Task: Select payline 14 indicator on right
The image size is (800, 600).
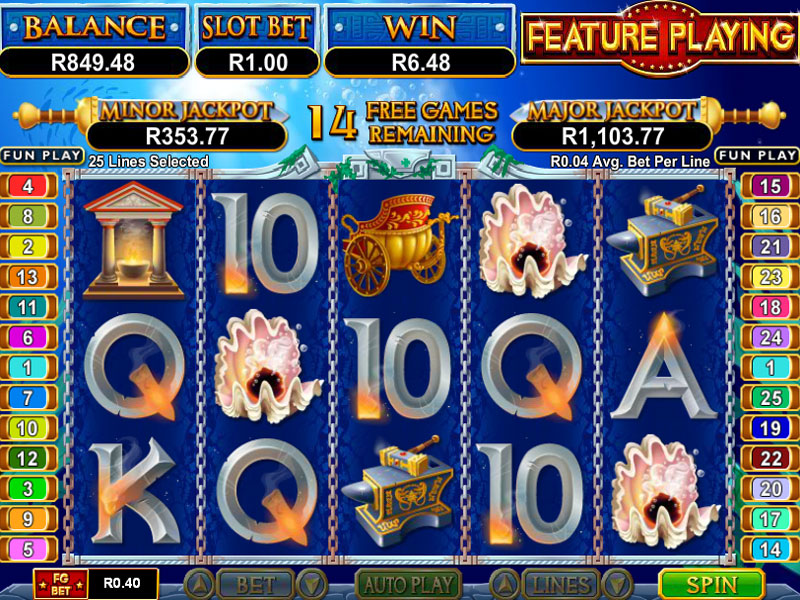Action: [770, 549]
